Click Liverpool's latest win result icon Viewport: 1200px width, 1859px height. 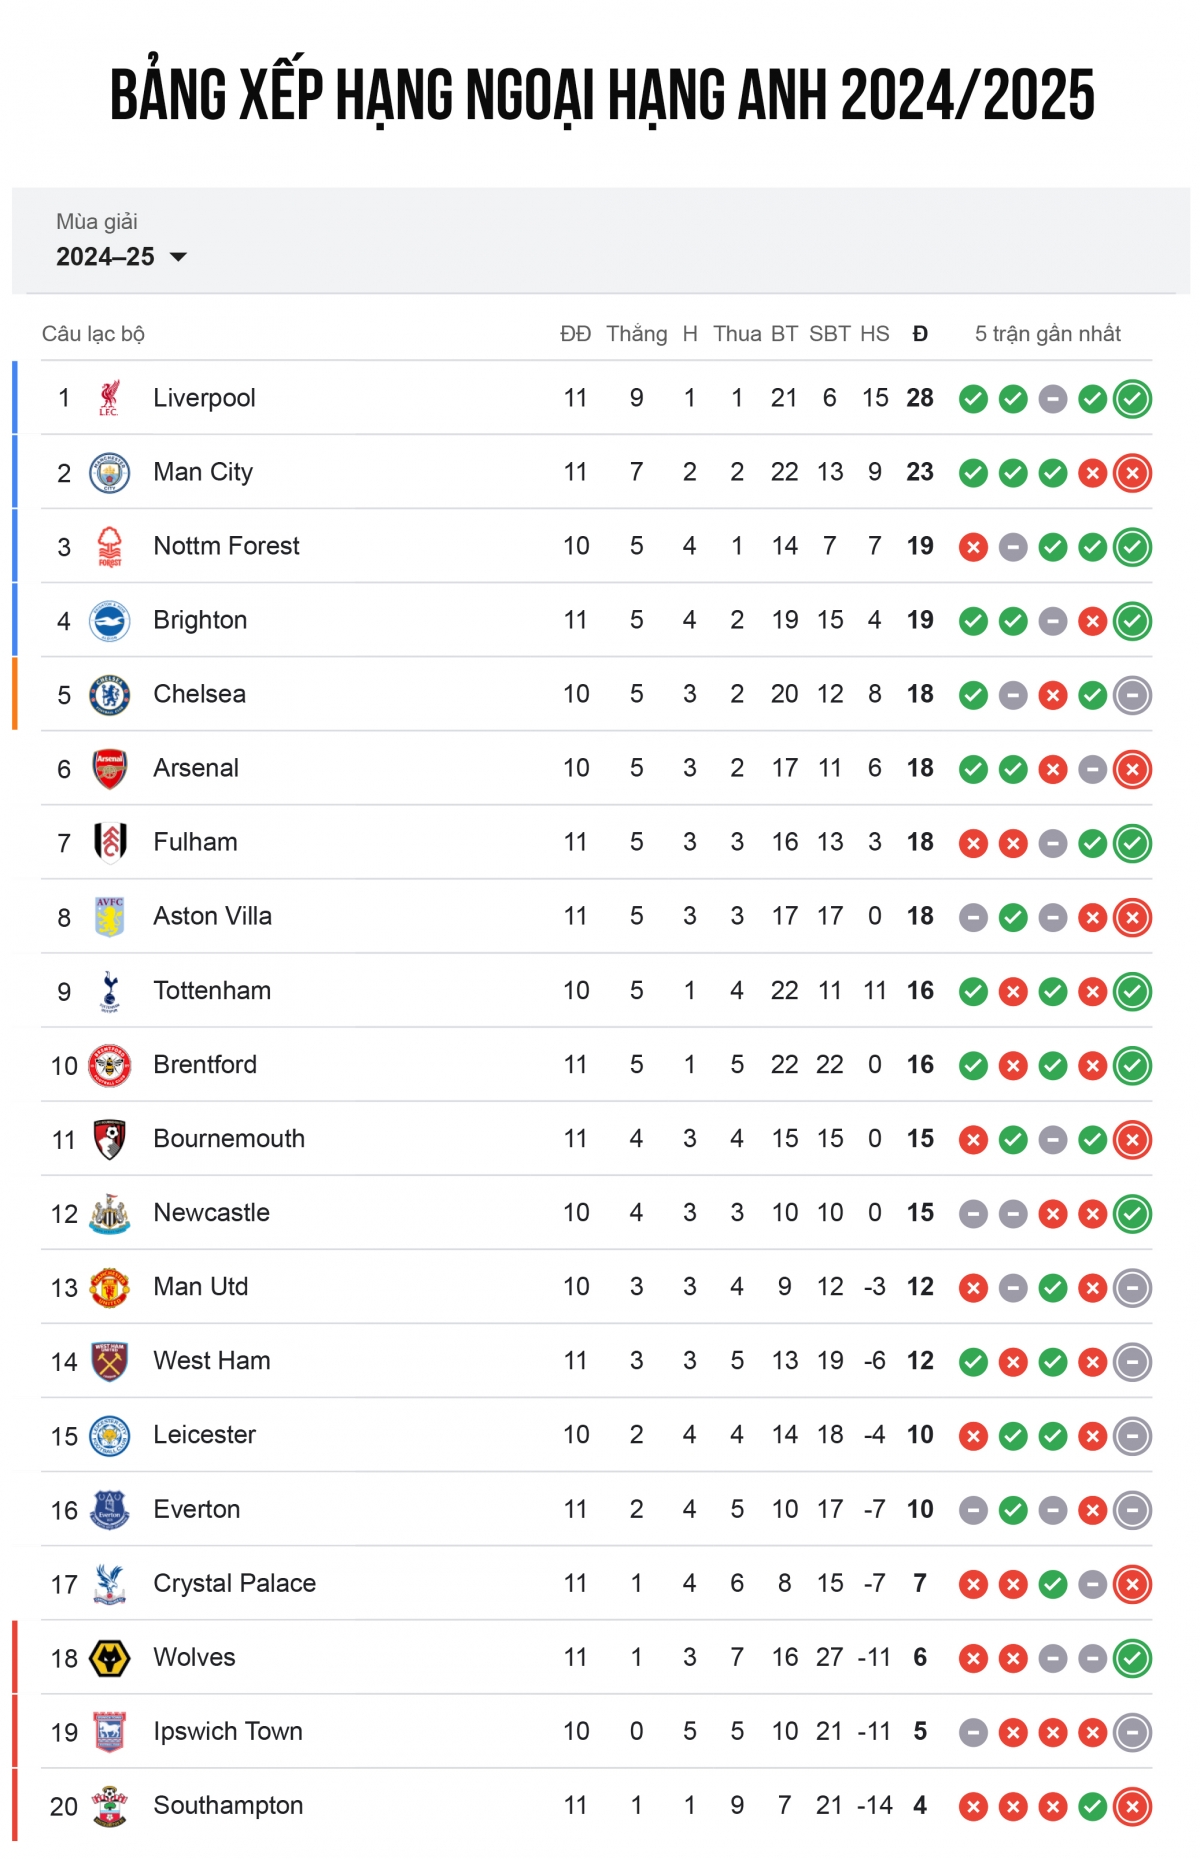coord(1132,399)
